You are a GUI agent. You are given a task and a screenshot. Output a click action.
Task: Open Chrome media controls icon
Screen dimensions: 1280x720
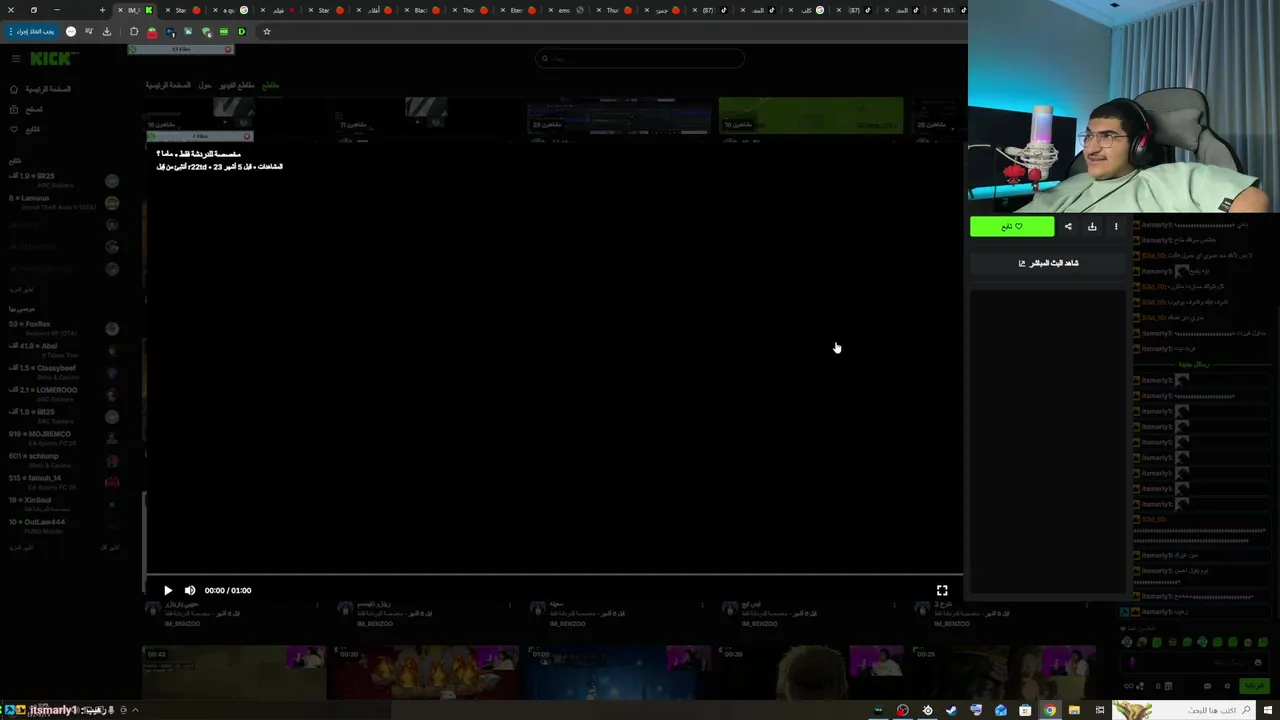[x=89, y=32]
